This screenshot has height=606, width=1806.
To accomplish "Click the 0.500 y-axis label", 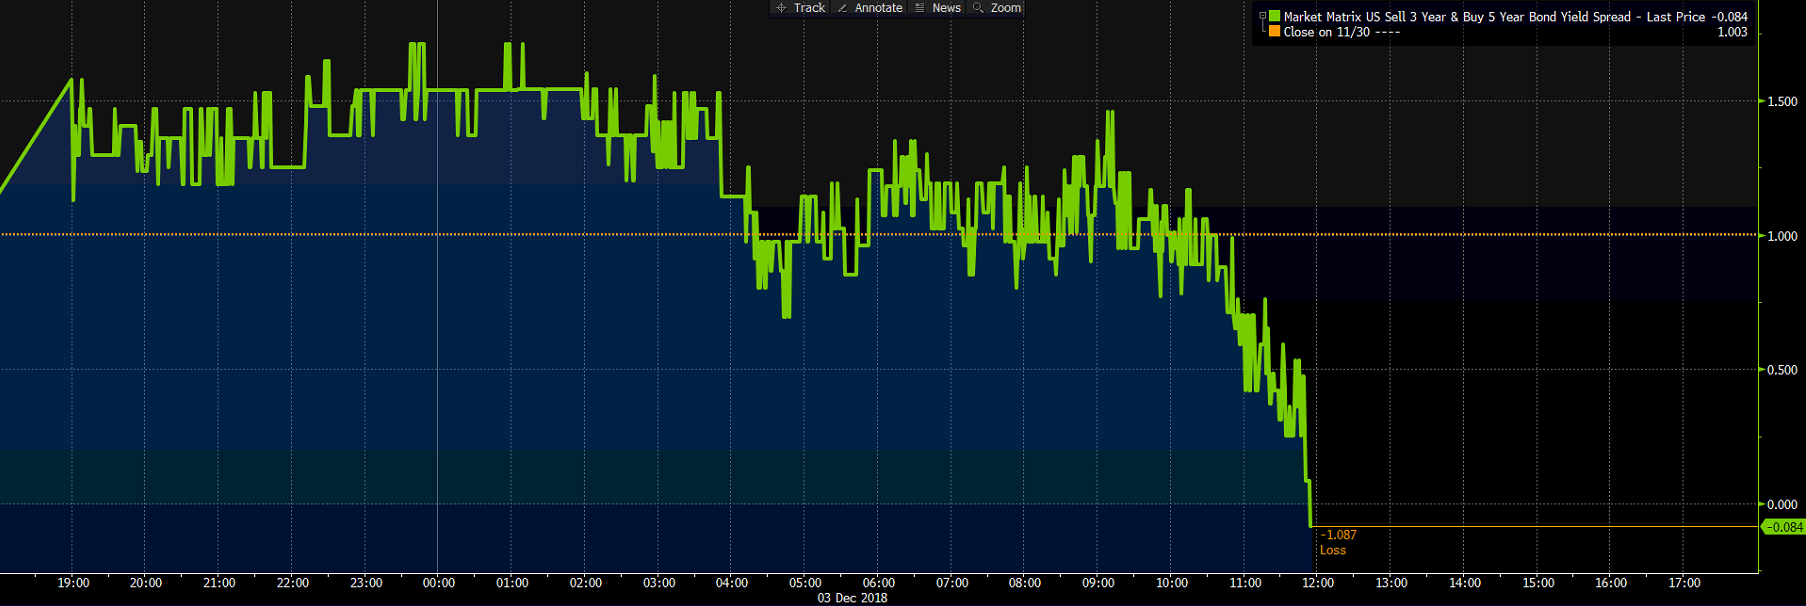I will coord(1782,370).
